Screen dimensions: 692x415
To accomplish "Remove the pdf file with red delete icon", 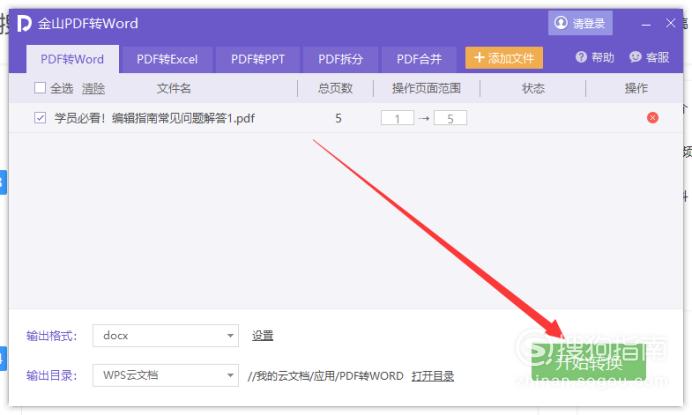I will 652,118.
